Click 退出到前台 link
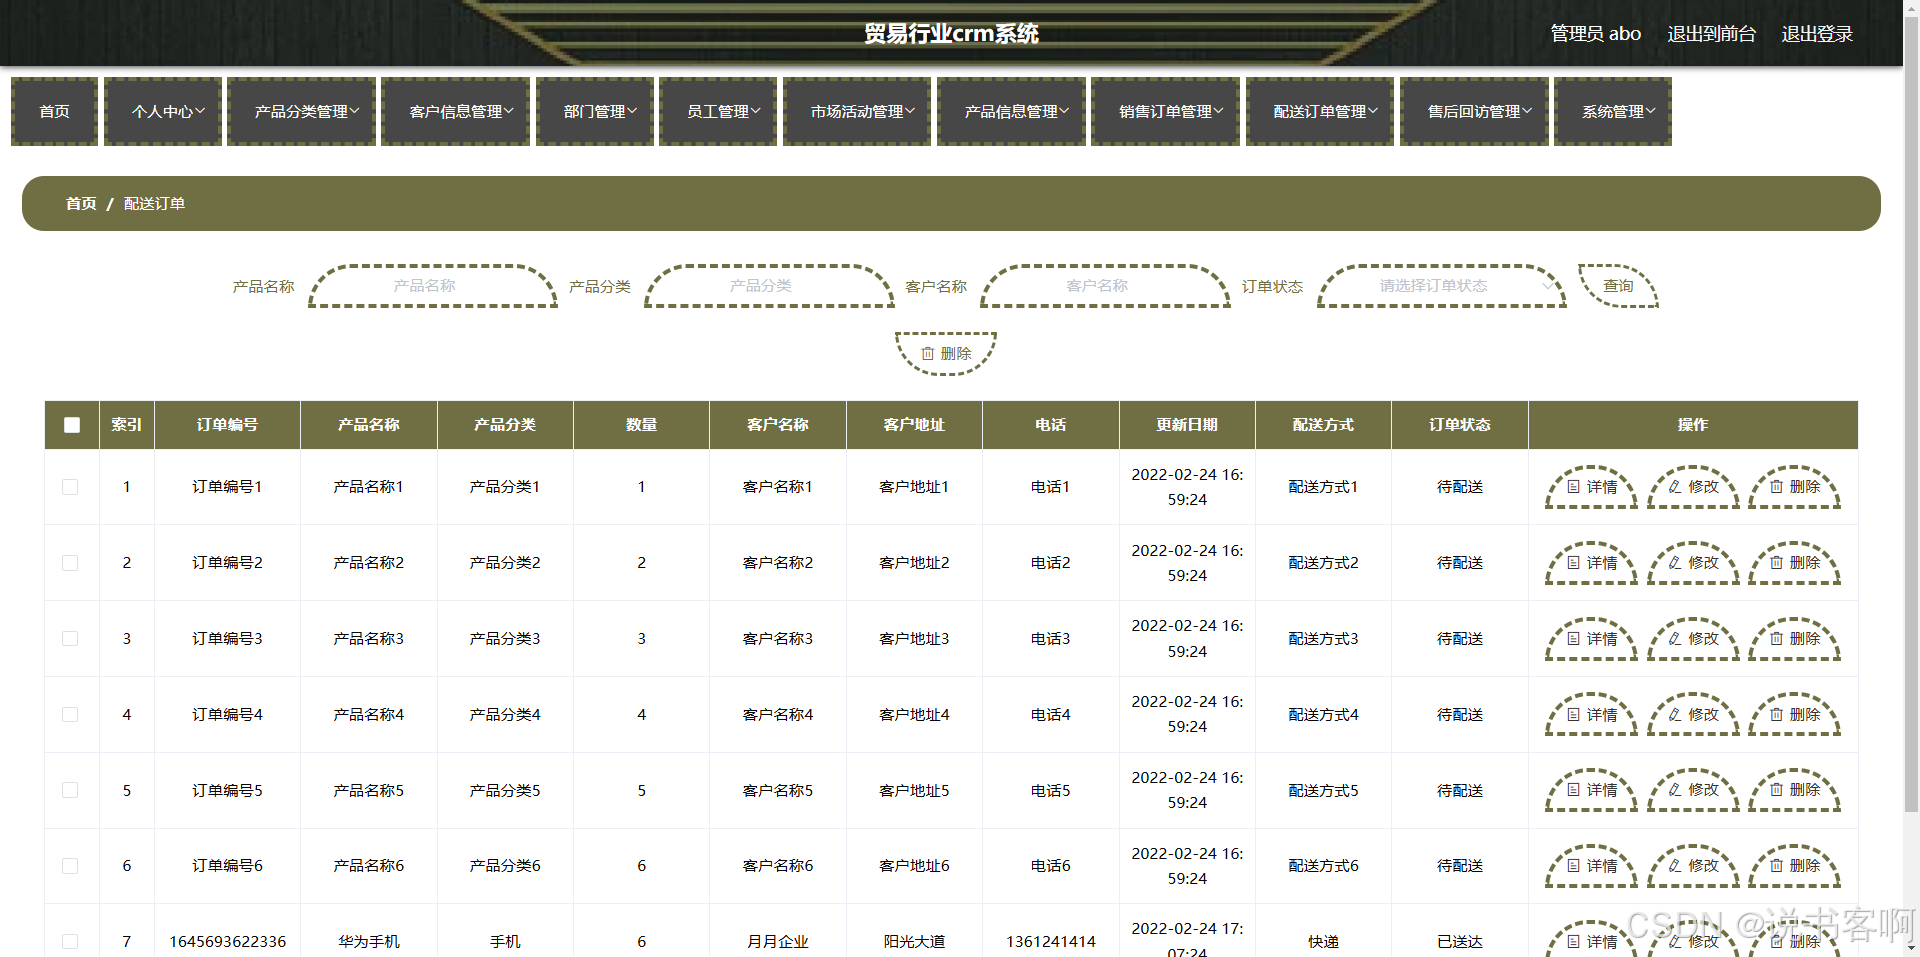The height and width of the screenshot is (957, 1920). (1711, 34)
